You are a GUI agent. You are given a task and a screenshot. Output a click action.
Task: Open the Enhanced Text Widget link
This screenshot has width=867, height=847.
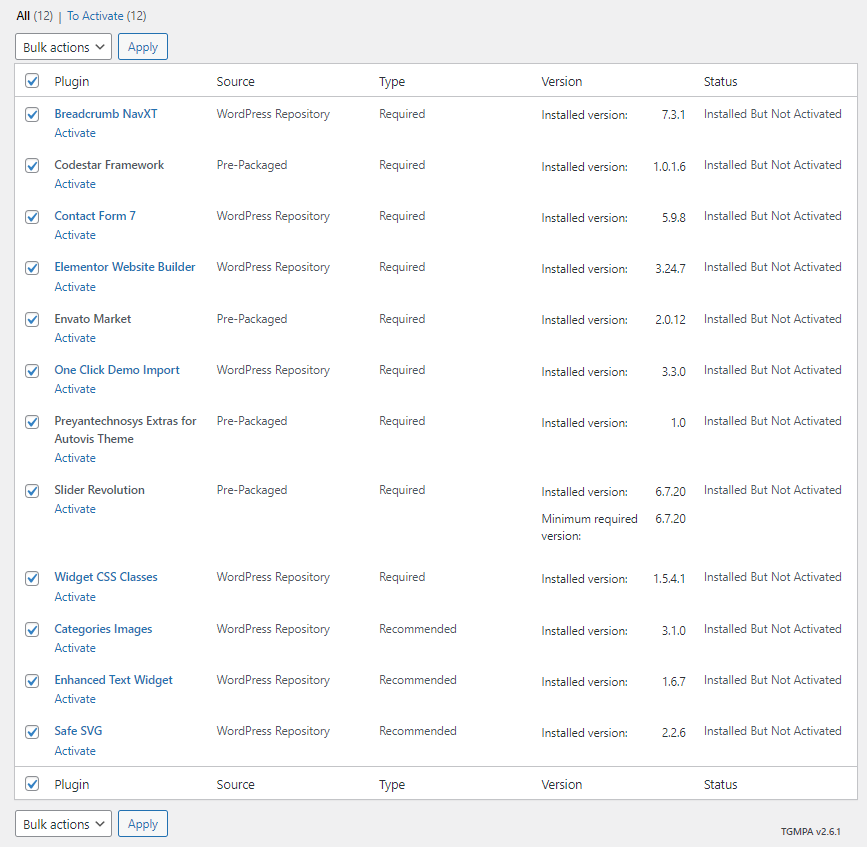113,680
